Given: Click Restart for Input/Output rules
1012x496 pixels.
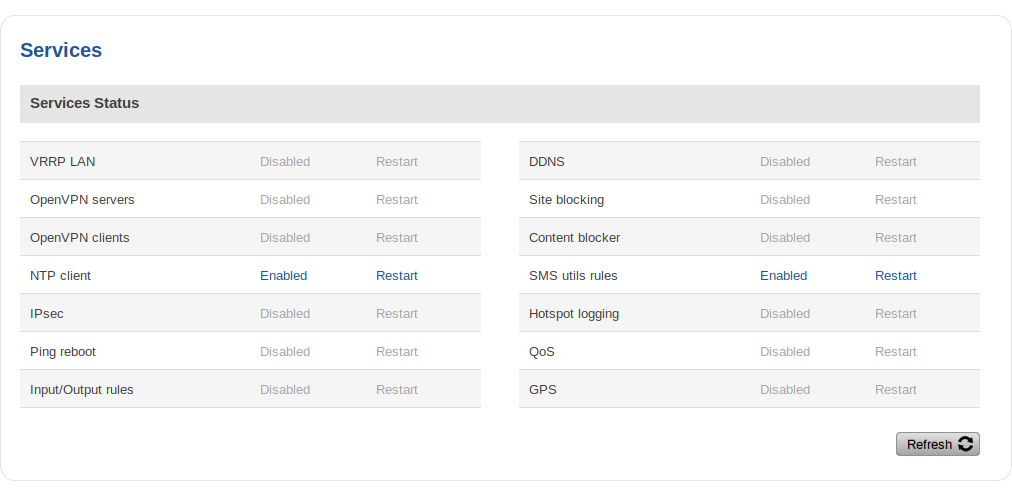Looking at the screenshot, I should (x=397, y=390).
